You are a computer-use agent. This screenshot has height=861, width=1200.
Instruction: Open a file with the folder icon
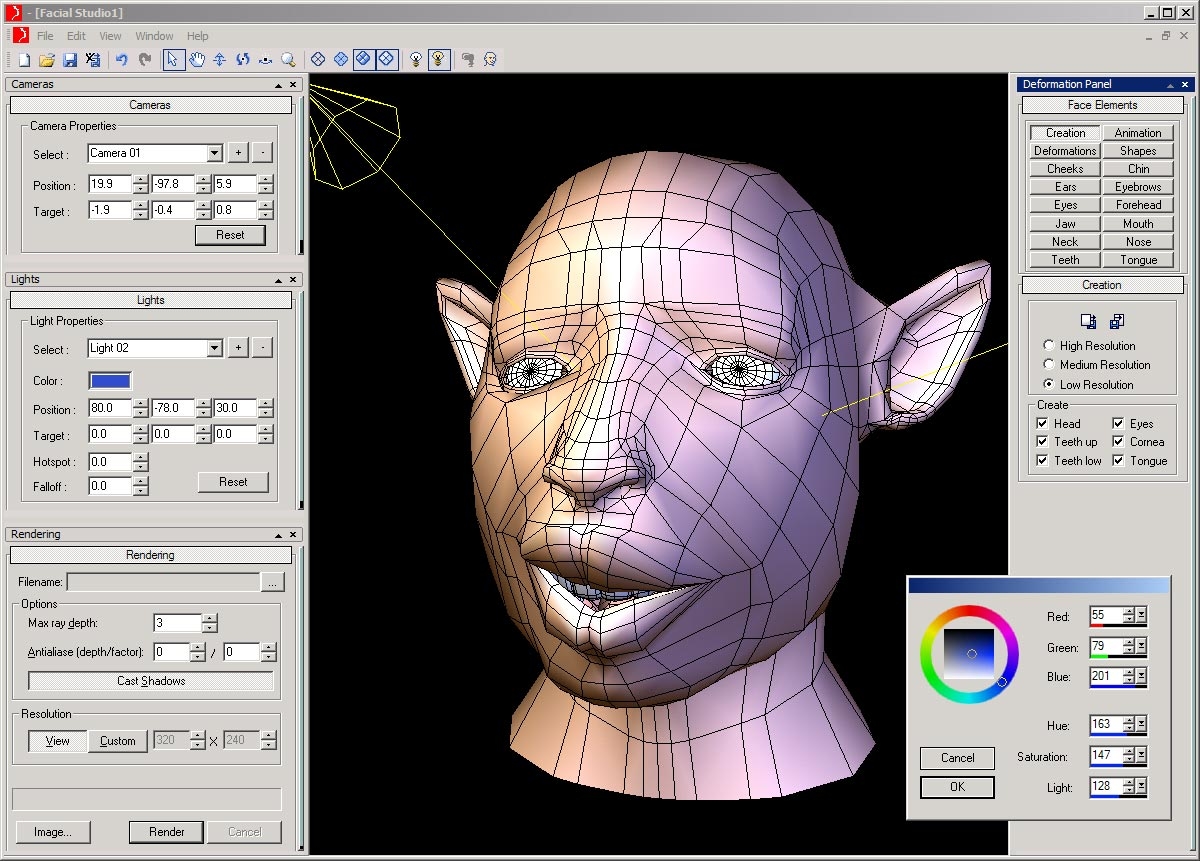[47, 60]
